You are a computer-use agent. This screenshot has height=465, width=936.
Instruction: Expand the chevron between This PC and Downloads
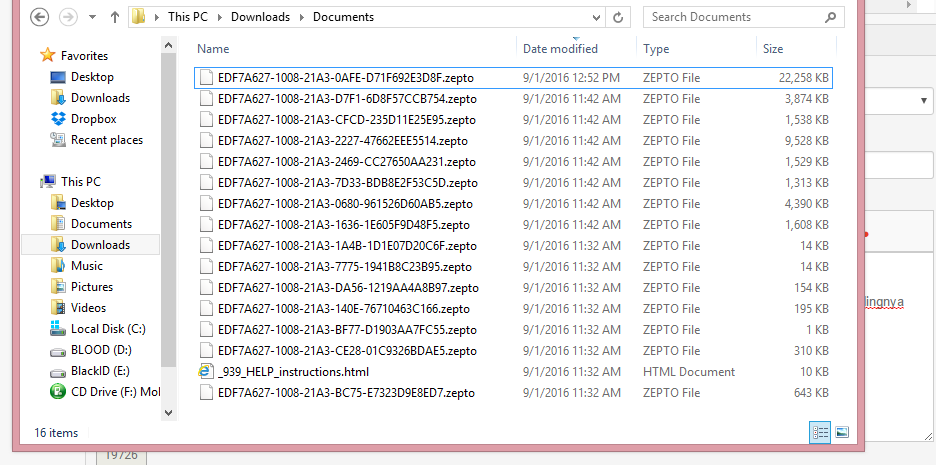pyautogui.click(x=219, y=17)
